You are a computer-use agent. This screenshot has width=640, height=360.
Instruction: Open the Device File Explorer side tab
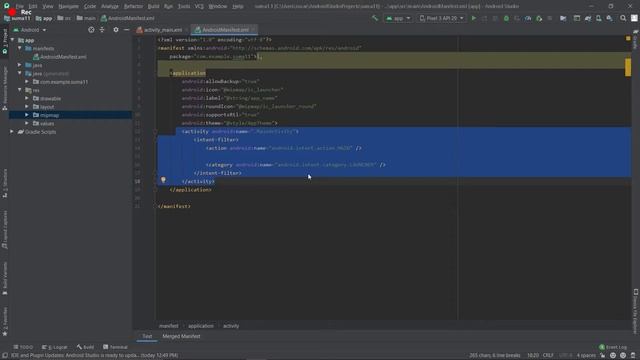tap(636, 312)
